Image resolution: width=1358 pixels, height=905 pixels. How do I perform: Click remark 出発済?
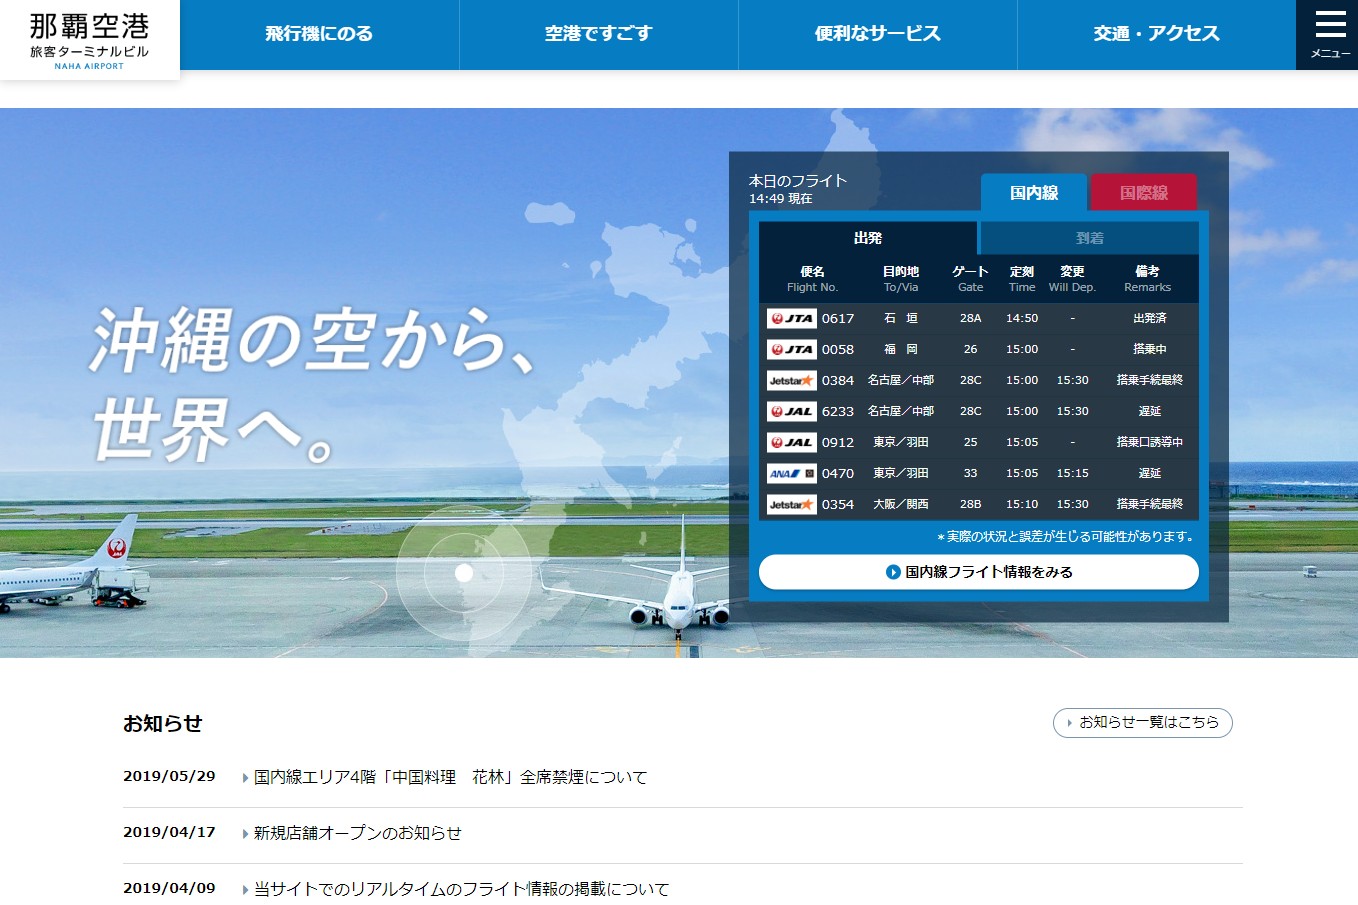[1149, 318]
